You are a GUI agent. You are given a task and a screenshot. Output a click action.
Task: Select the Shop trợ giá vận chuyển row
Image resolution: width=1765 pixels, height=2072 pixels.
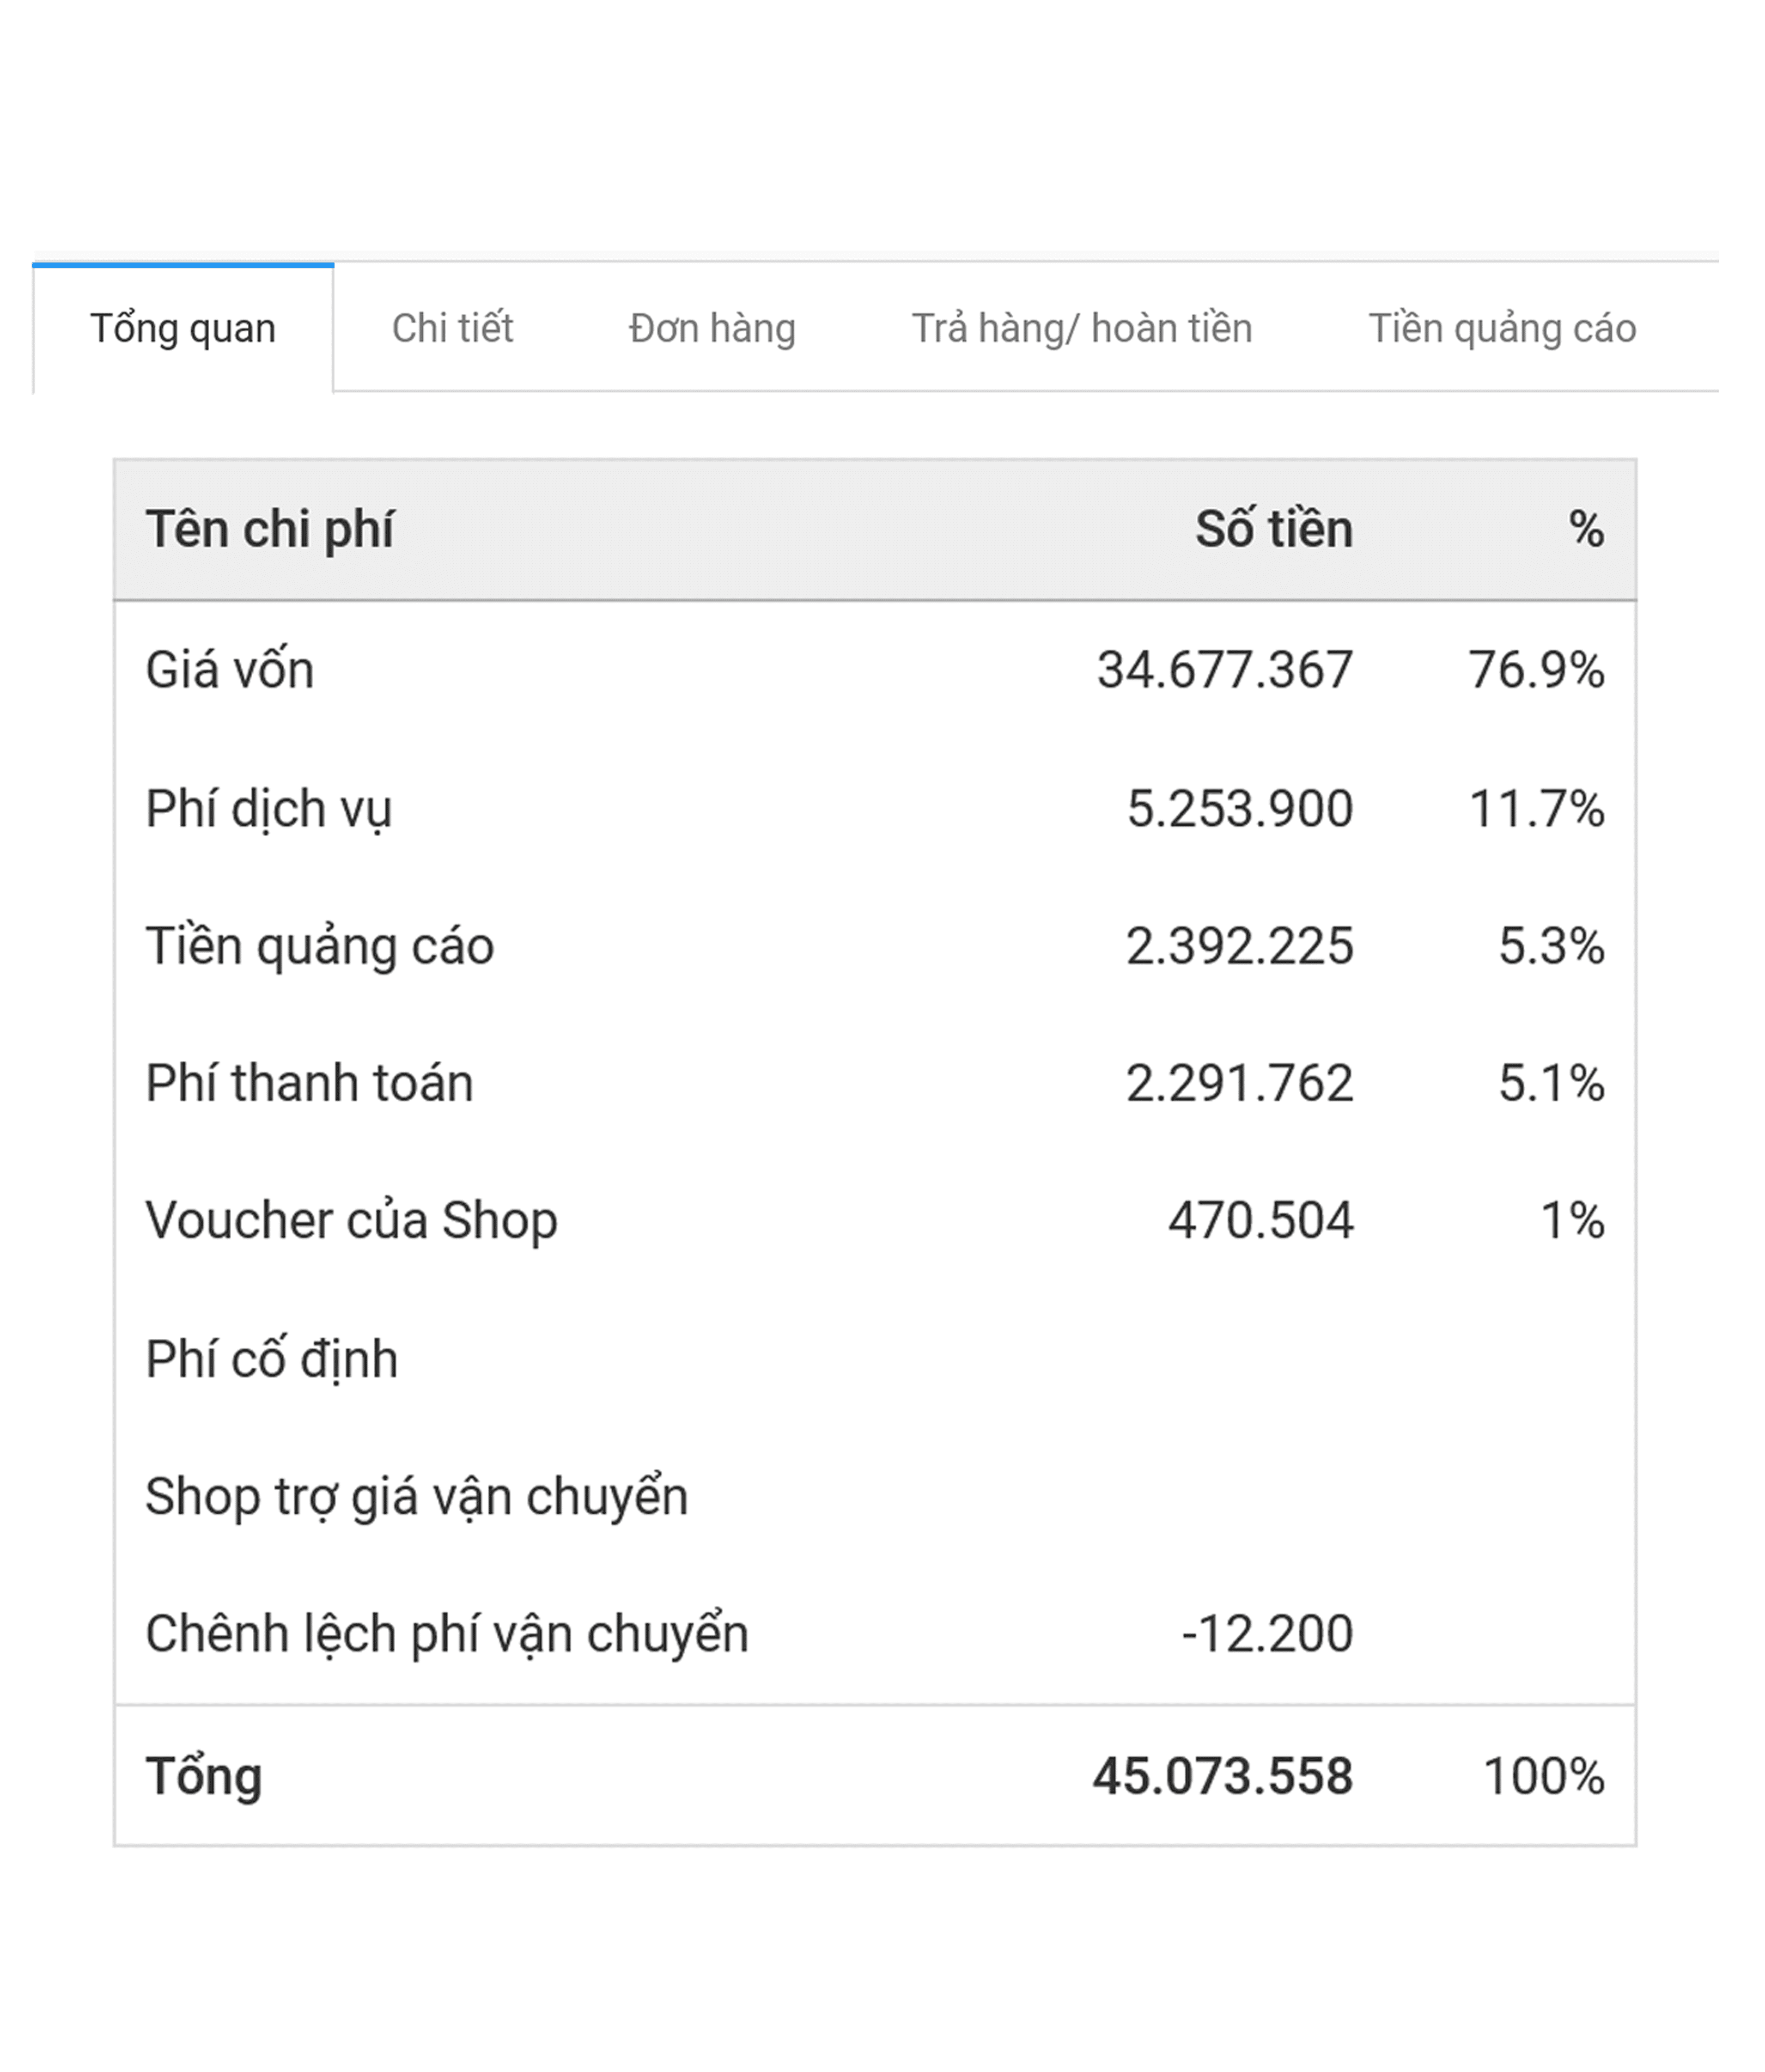coord(416,1496)
